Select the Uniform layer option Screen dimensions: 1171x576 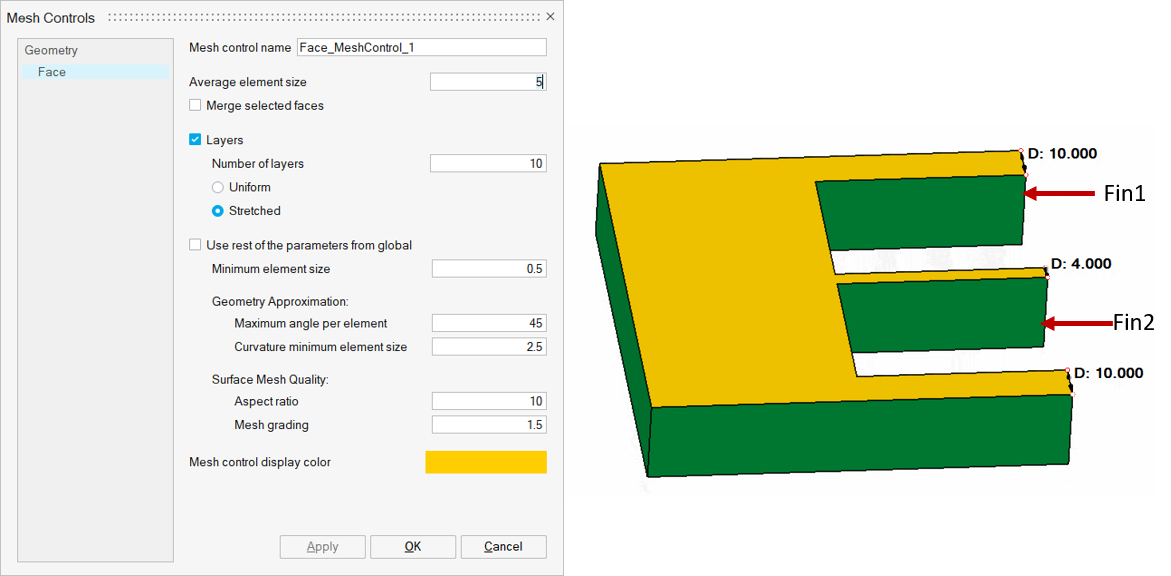coord(218,188)
